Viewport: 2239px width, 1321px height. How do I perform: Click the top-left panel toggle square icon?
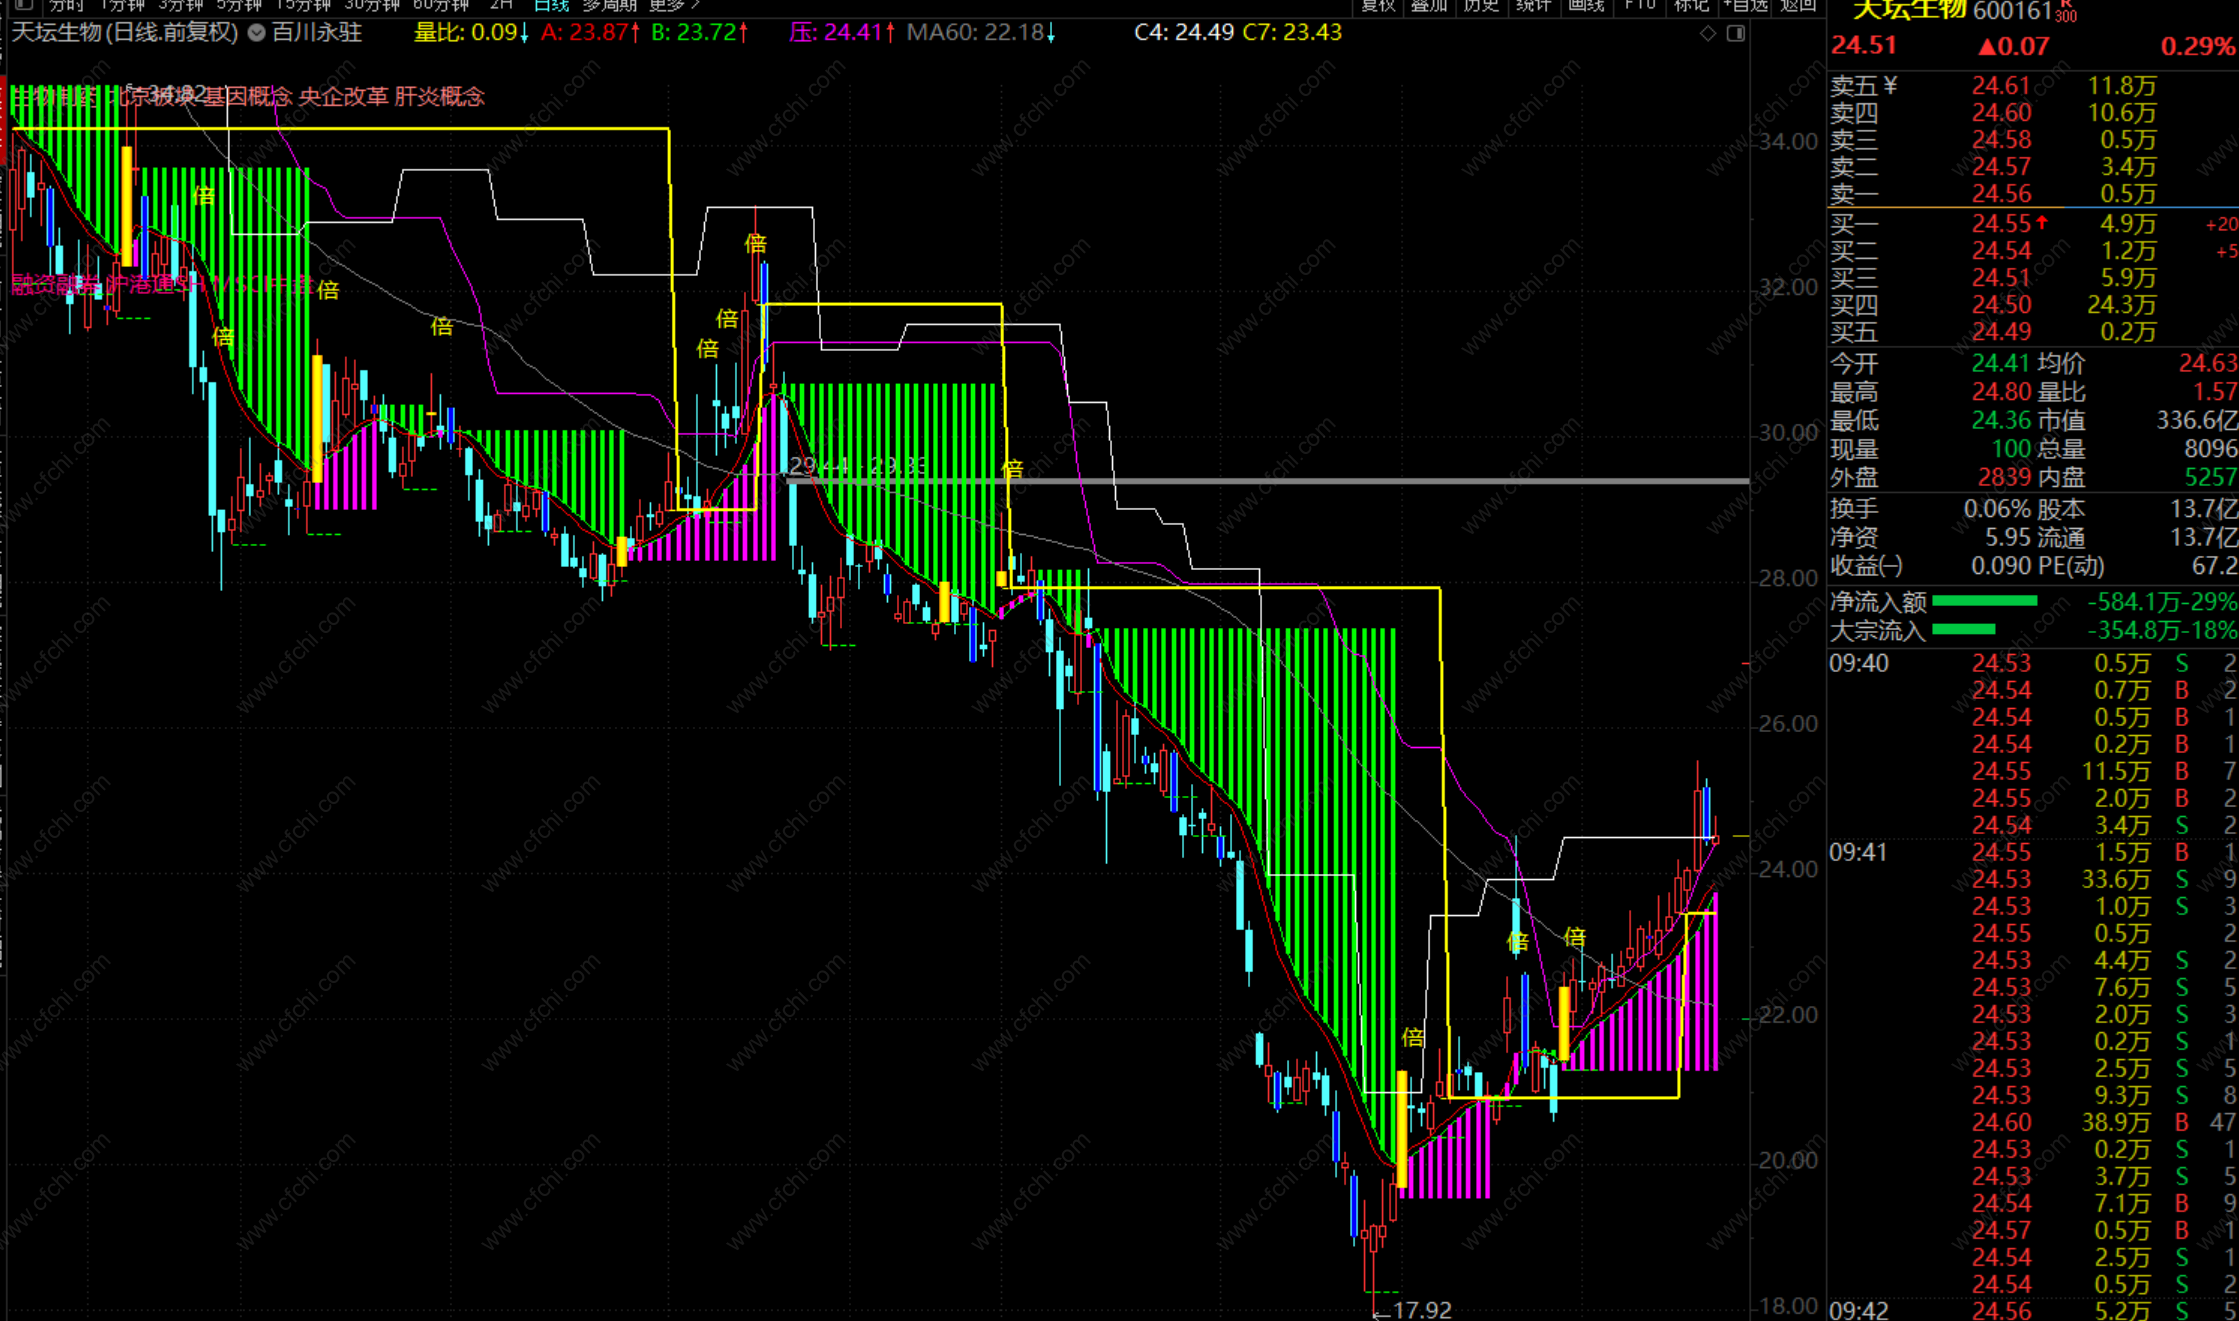point(22,5)
